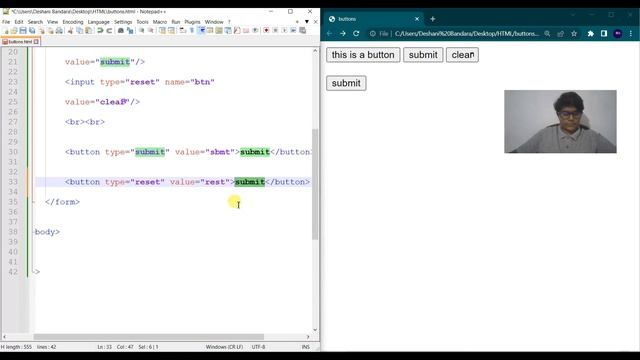640x360 pixels.
Task: Click the browser forward arrow
Action: coord(343,33)
